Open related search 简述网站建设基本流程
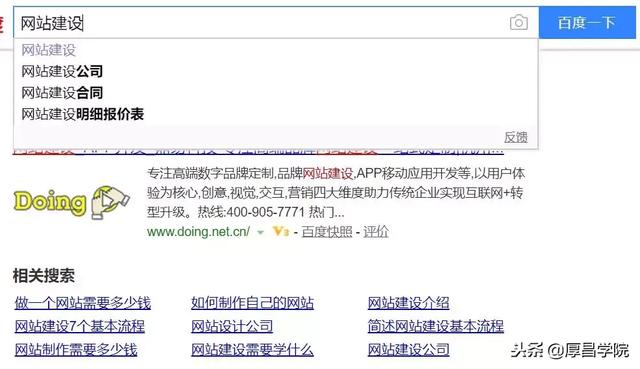 click(x=436, y=326)
